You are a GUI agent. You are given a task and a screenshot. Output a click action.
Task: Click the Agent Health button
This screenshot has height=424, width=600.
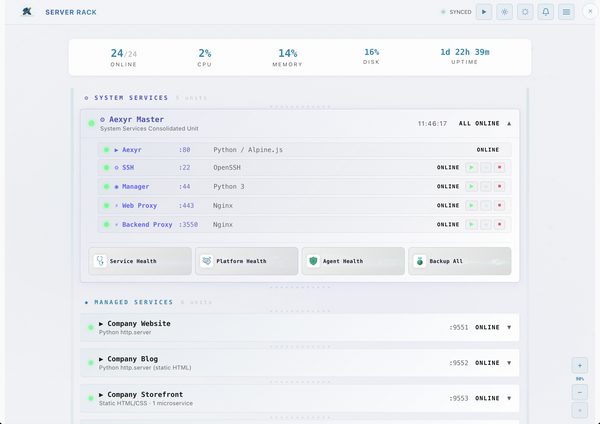coord(353,261)
